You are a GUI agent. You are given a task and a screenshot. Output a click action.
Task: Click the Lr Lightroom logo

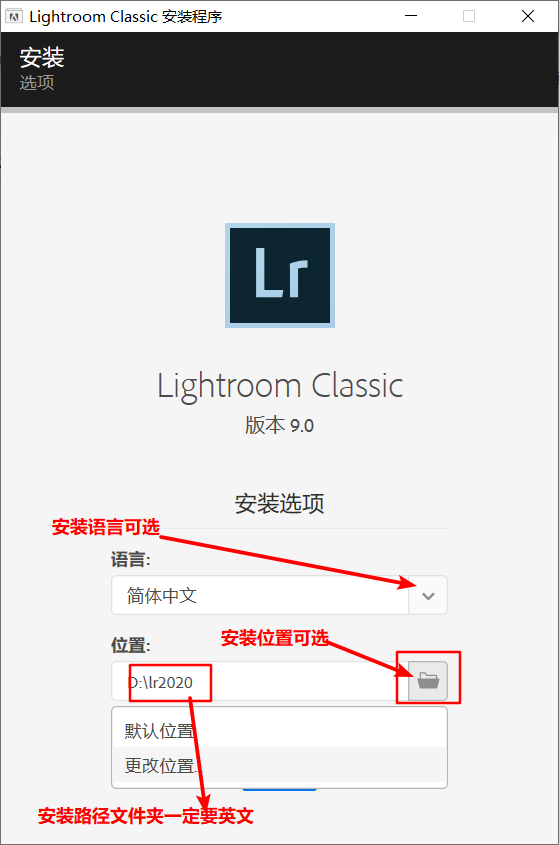tap(280, 275)
